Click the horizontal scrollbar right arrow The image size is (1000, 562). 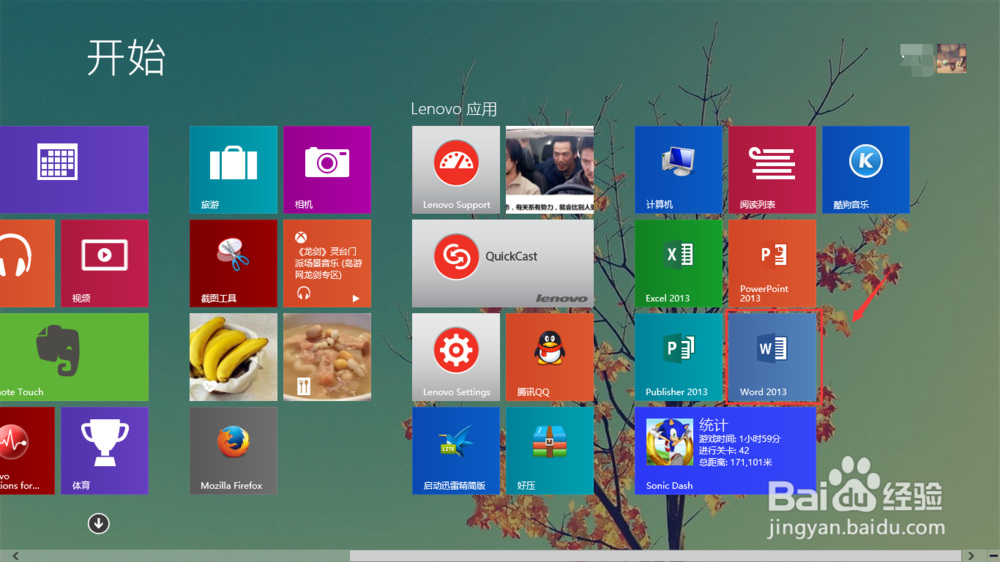[971, 556]
